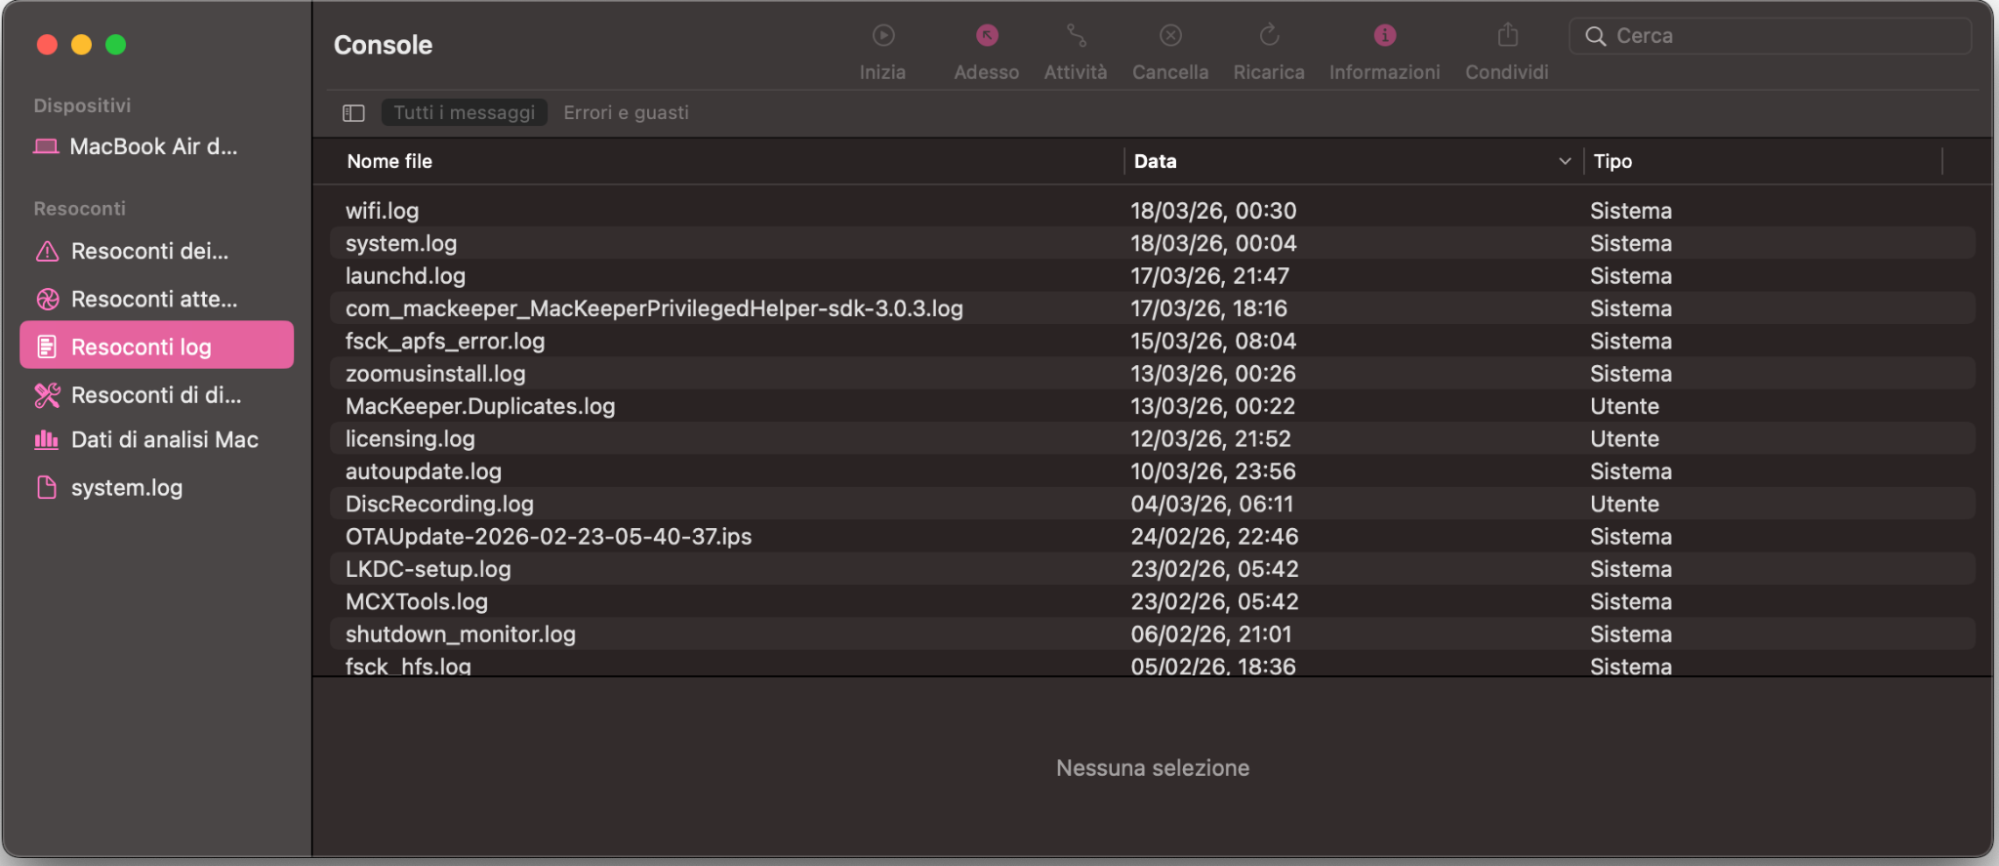Click the Cancella toolbar icon
Image resolution: width=1999 pixels, height=866 pixels.
tap(1171, 36)
